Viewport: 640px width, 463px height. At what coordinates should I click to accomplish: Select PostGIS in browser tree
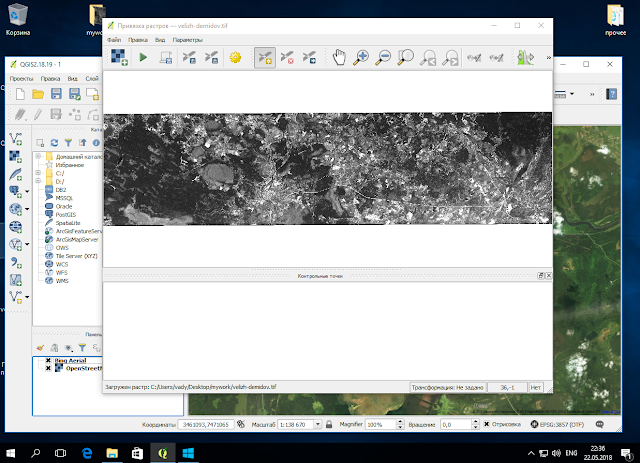[66, 214]
